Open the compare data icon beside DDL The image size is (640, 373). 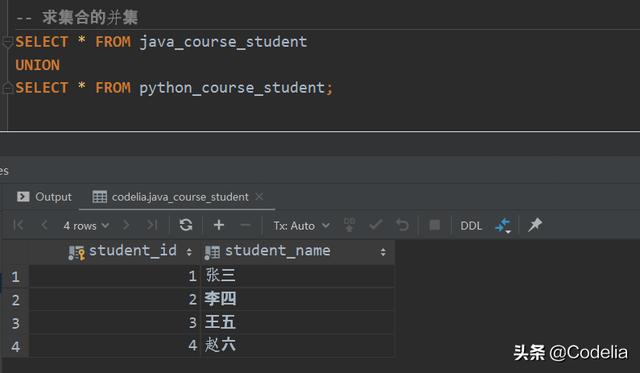pyautogui.click(x=503, y=225)
